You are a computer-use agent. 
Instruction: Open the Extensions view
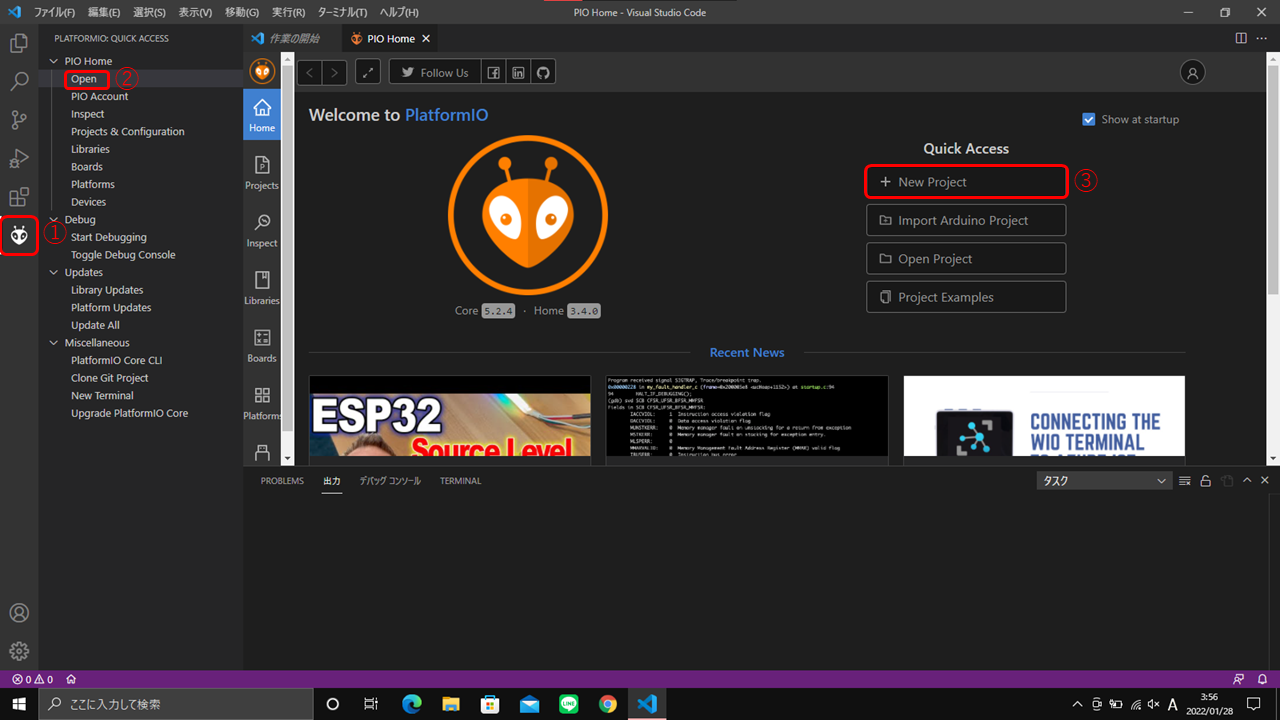(x=19, y=197)
